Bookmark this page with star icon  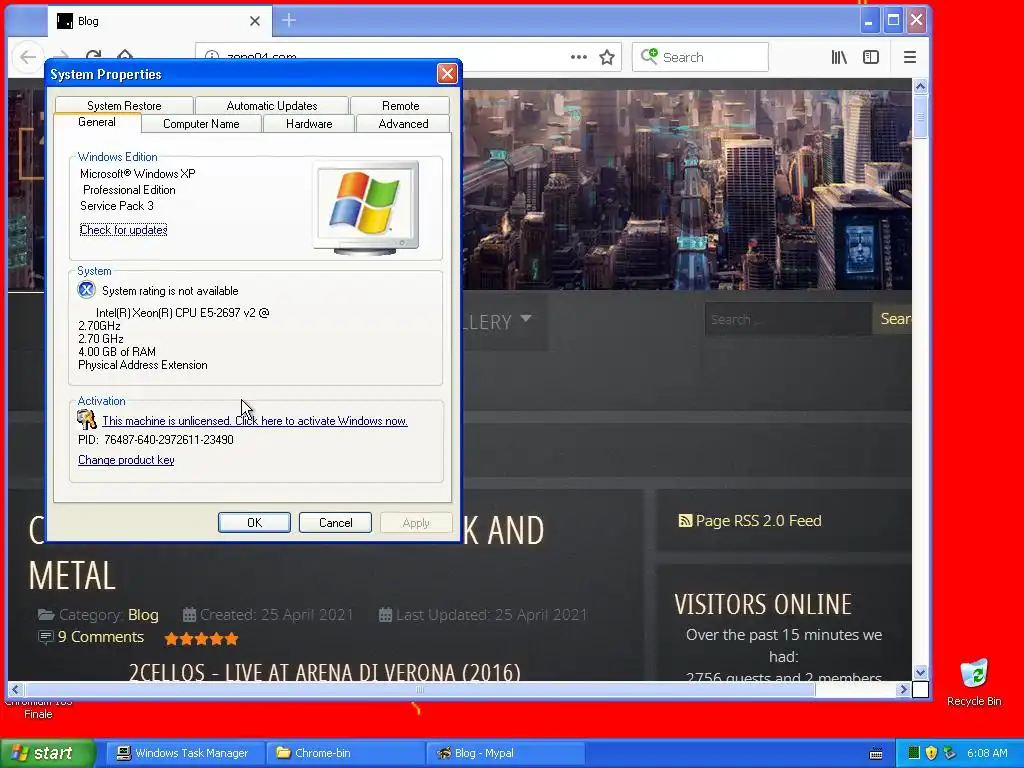607,57
